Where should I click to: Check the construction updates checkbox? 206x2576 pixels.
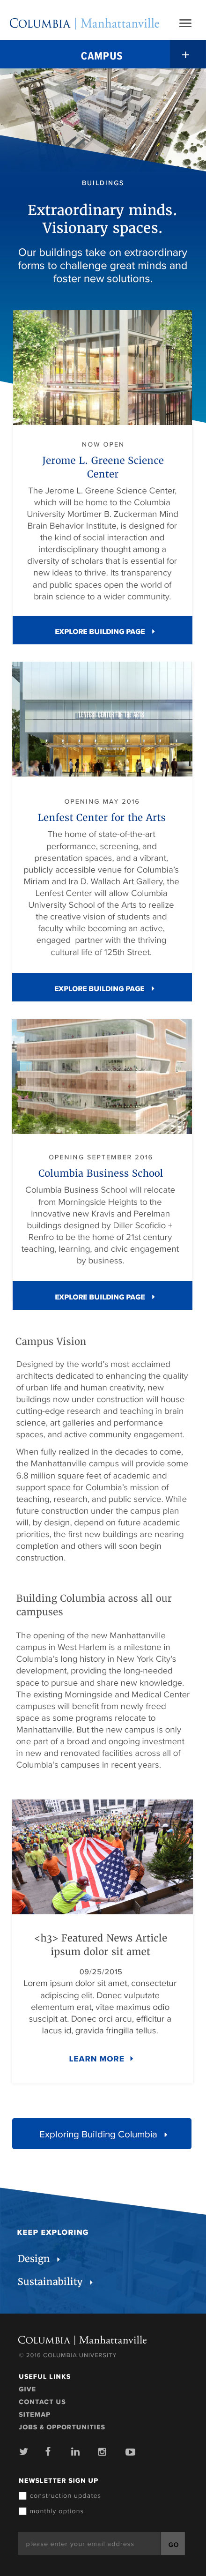pos(23,2496)
